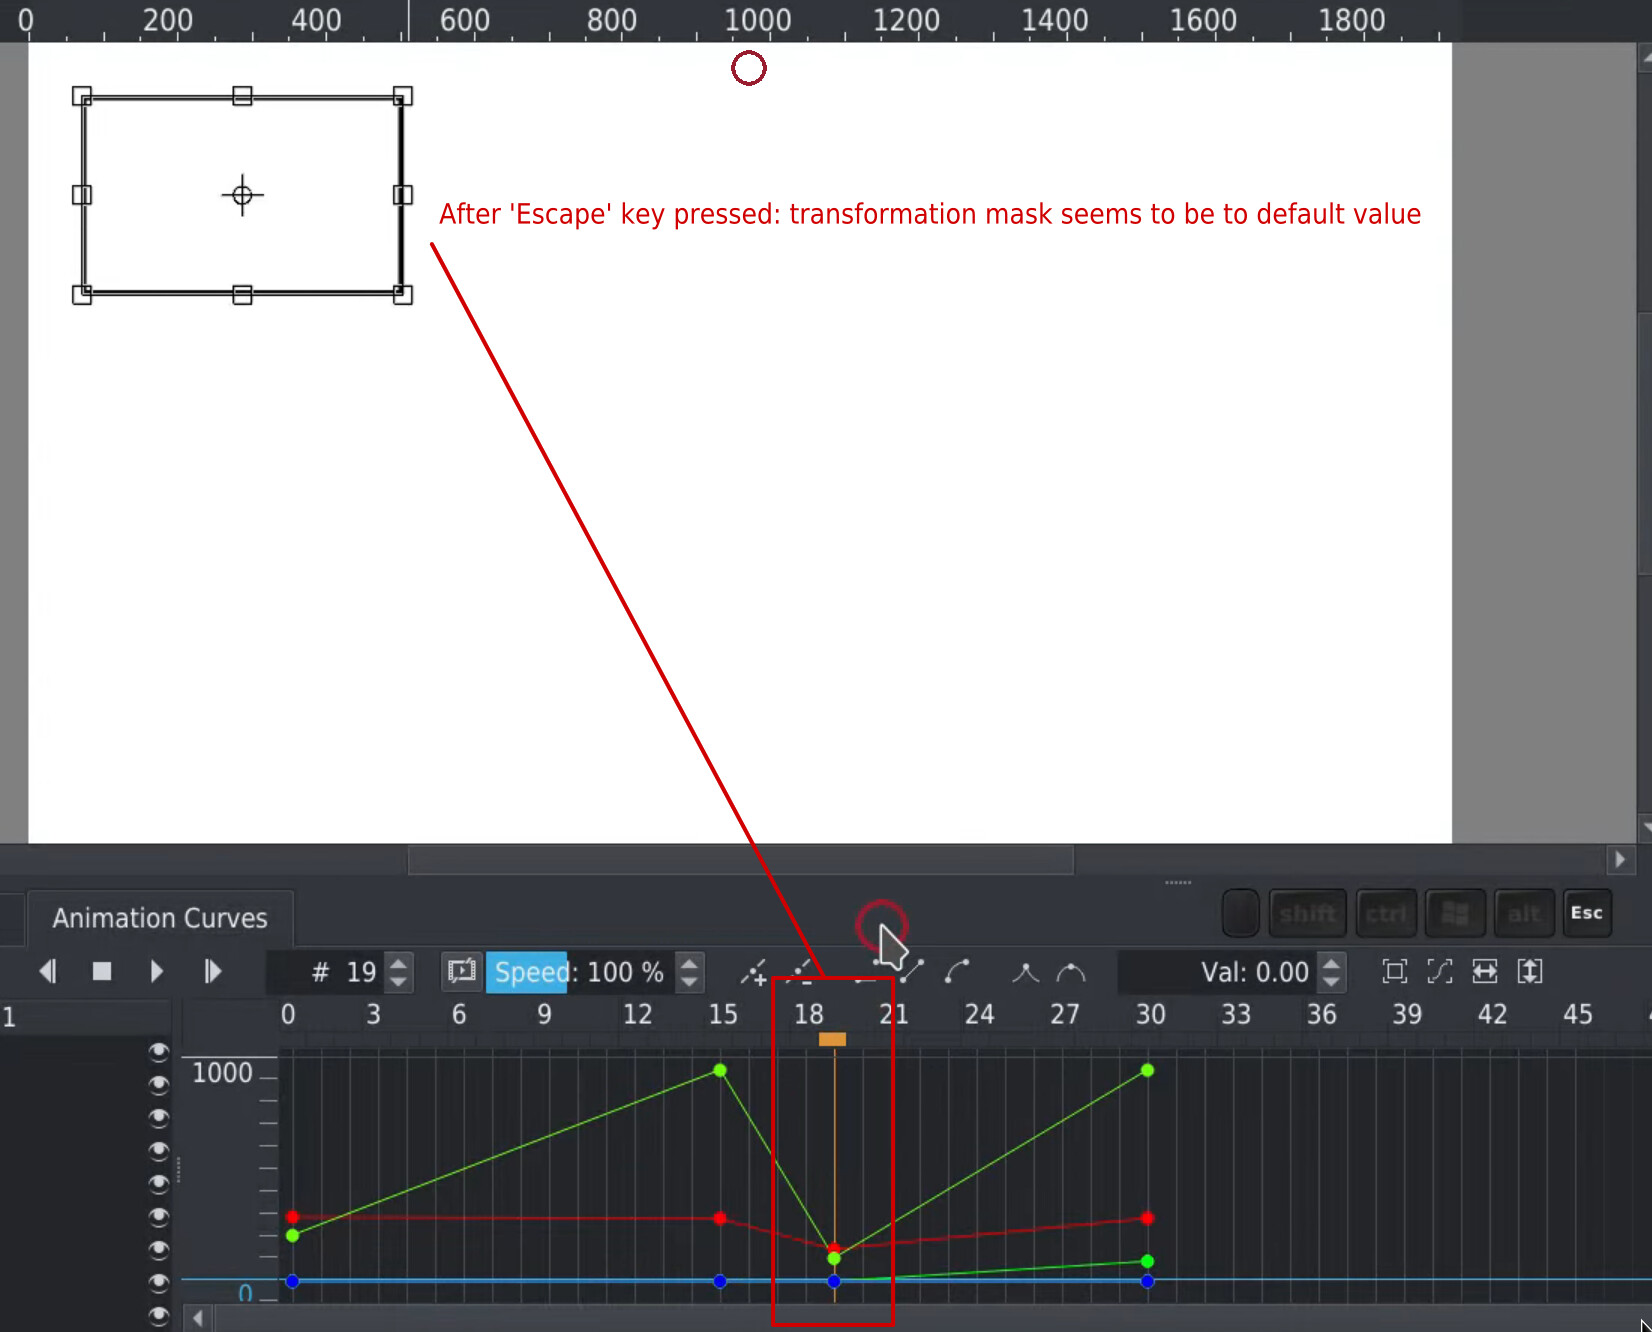Toggle the drop frames button
The height and width of the screenshot is (1332, 1652).
click(x=461, y=971)
